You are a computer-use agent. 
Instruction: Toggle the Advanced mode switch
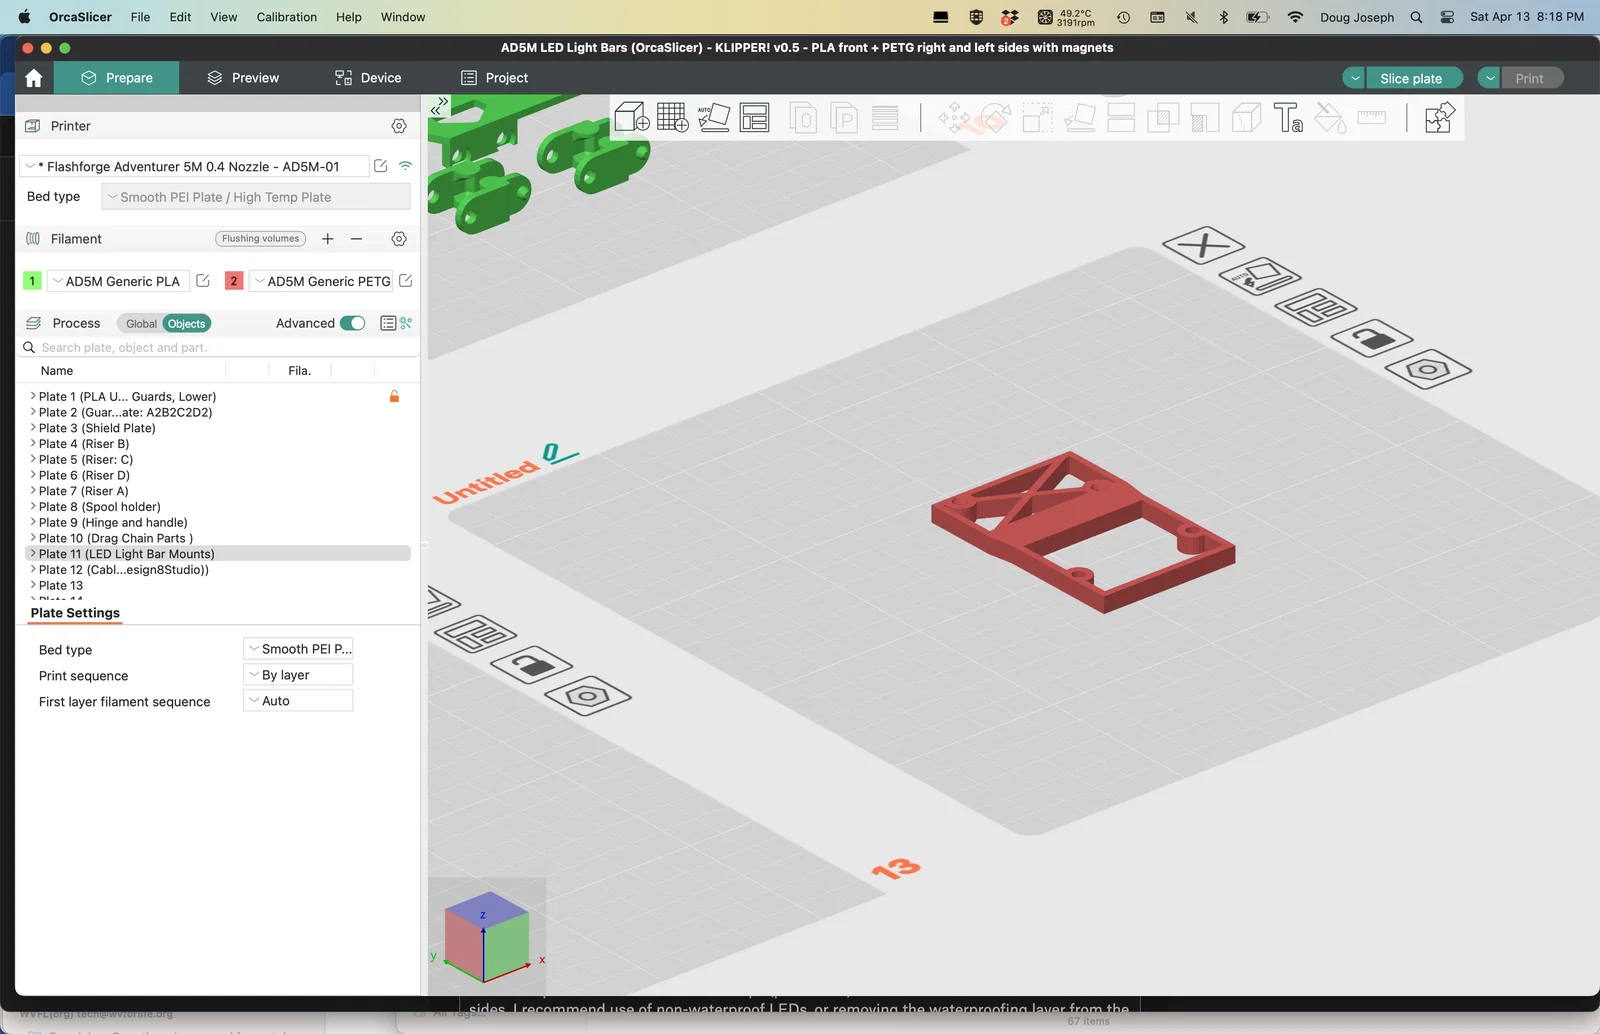pos(353,323)
